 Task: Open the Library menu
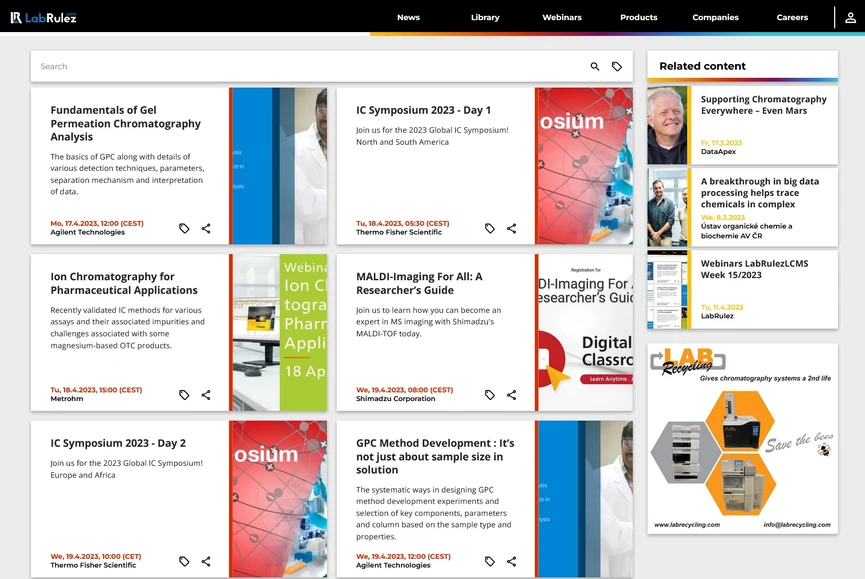(485, 17)
